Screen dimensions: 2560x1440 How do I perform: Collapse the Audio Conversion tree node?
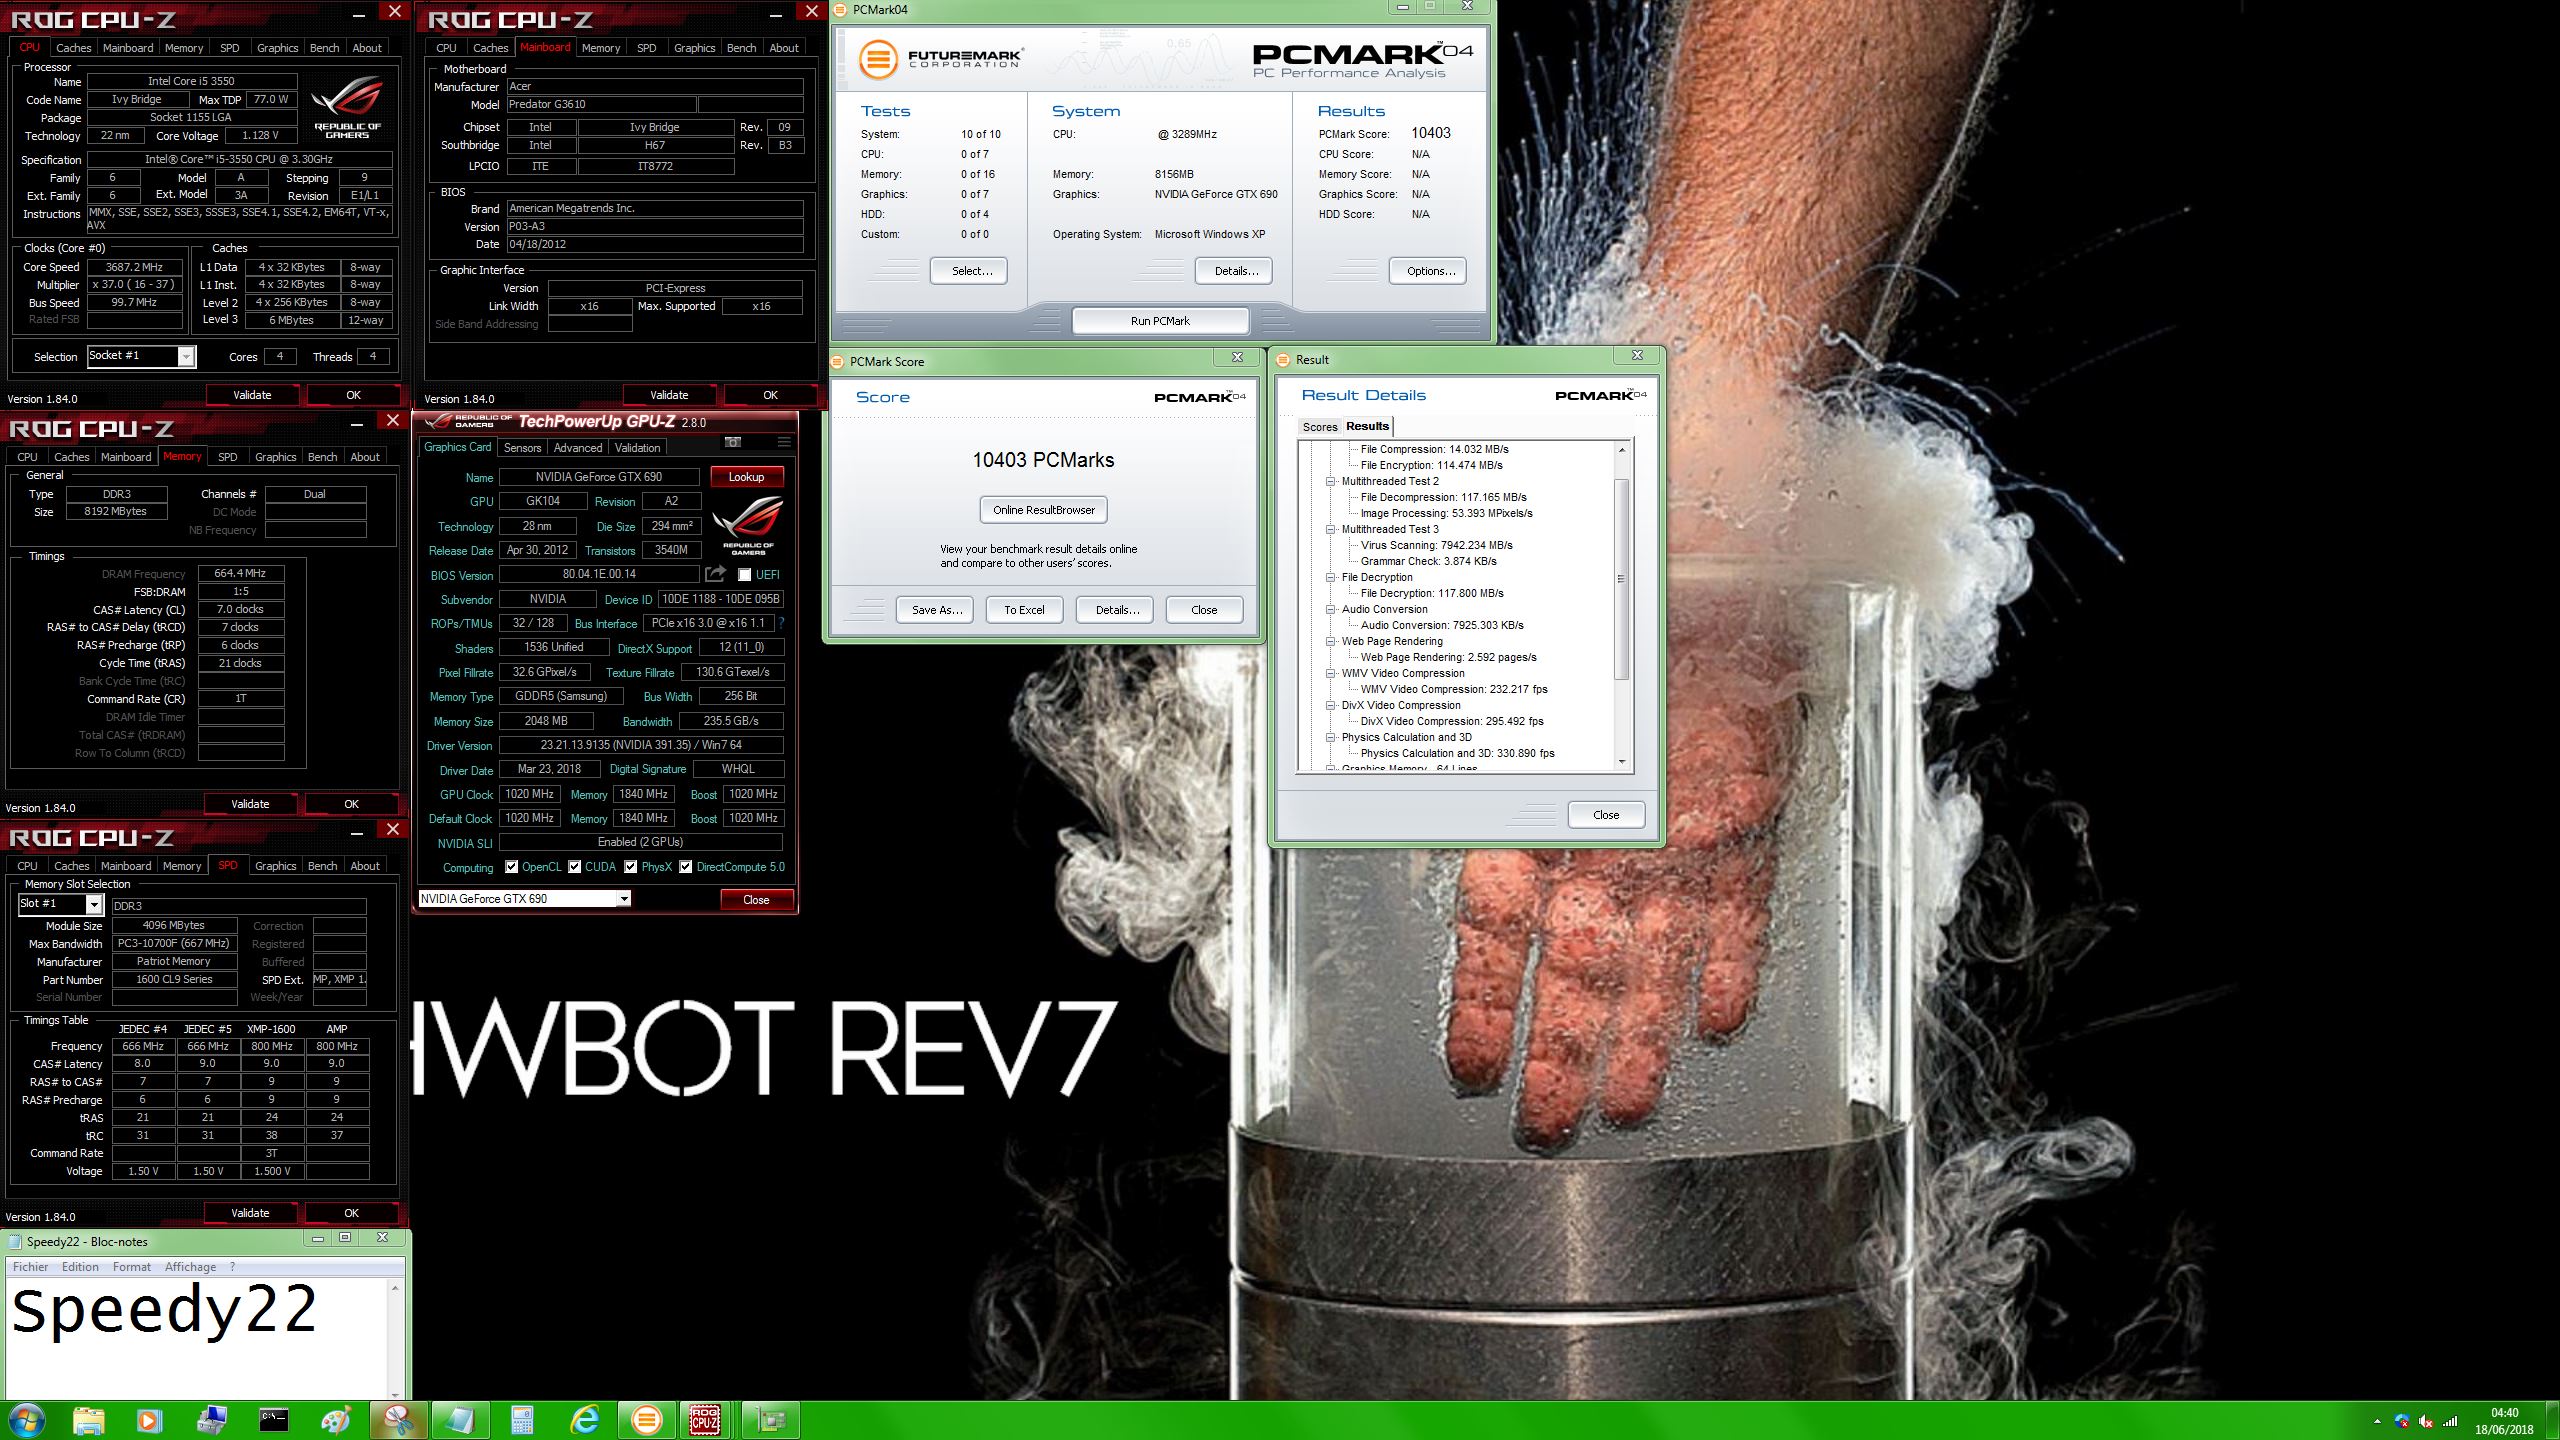[1331, 609]
